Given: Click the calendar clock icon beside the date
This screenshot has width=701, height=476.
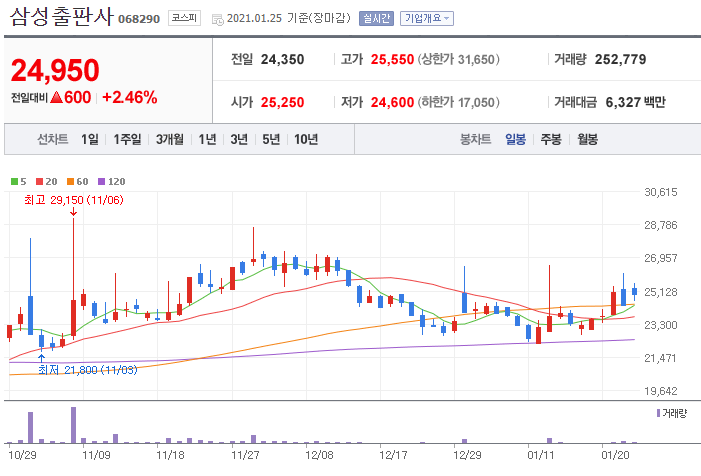Looking at the screenshot, I should [x=217, y=20].
